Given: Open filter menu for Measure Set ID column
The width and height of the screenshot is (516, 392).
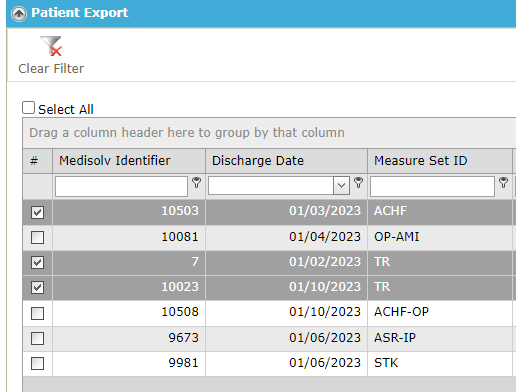Looking at the screenshot, I should [x=504, y=182].
